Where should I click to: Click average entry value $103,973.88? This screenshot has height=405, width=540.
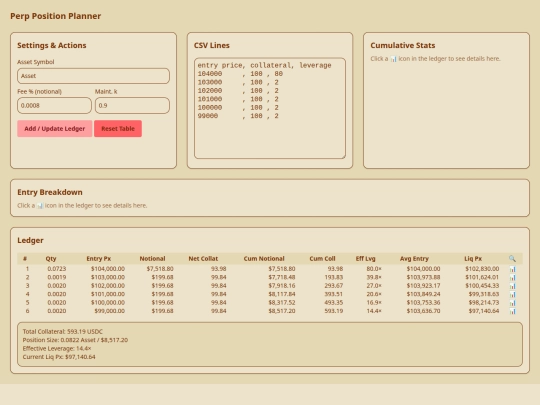(x=423, y=277)
